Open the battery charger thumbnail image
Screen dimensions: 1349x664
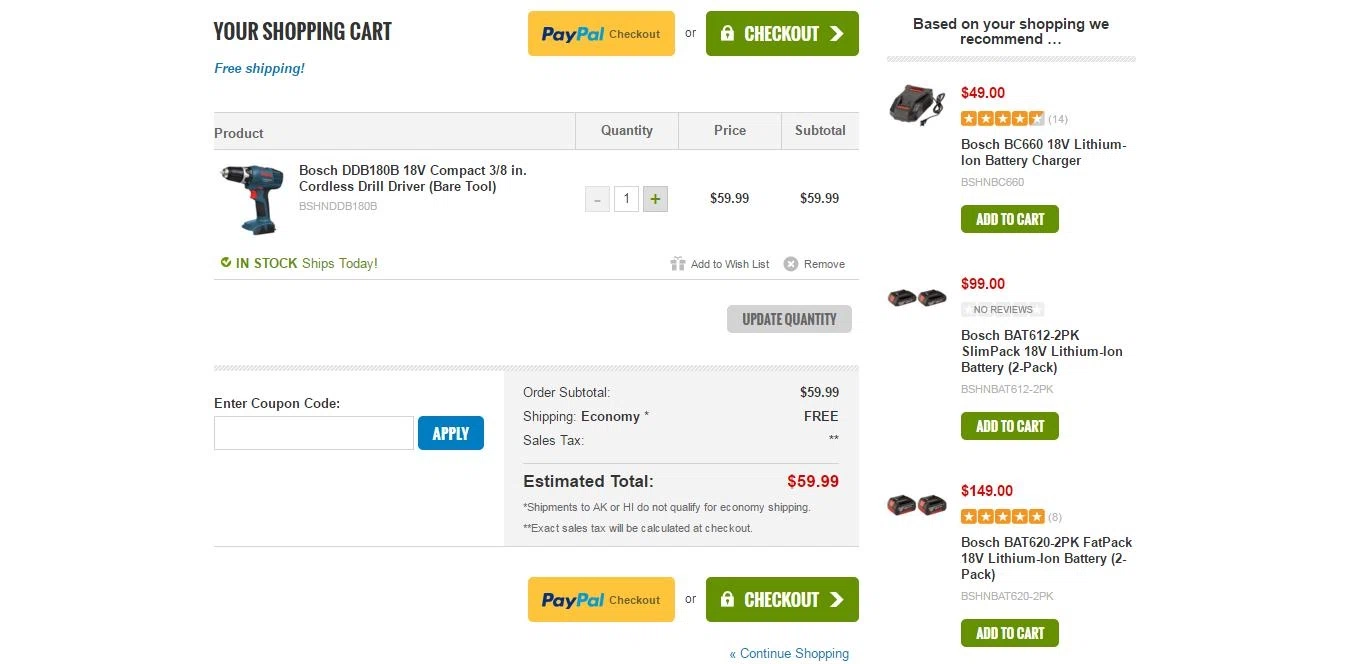917,104
